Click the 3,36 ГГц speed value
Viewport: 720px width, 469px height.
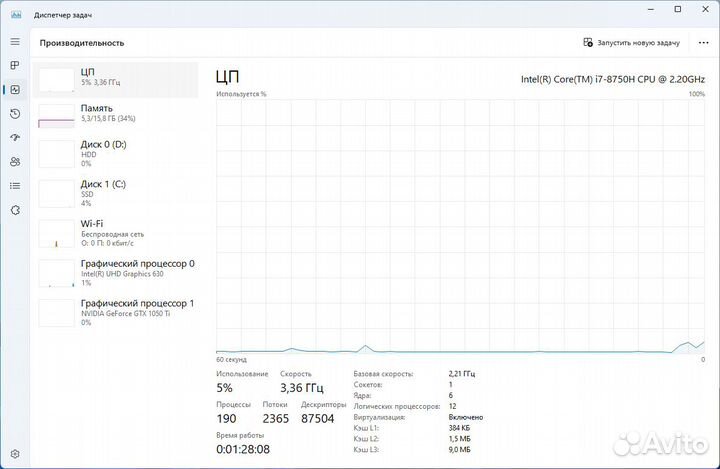pyautogui.click(x=302, y=388)
